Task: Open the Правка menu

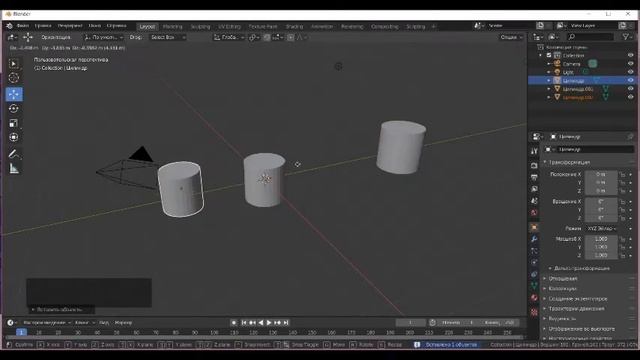Action: click(x=43, y=26)
